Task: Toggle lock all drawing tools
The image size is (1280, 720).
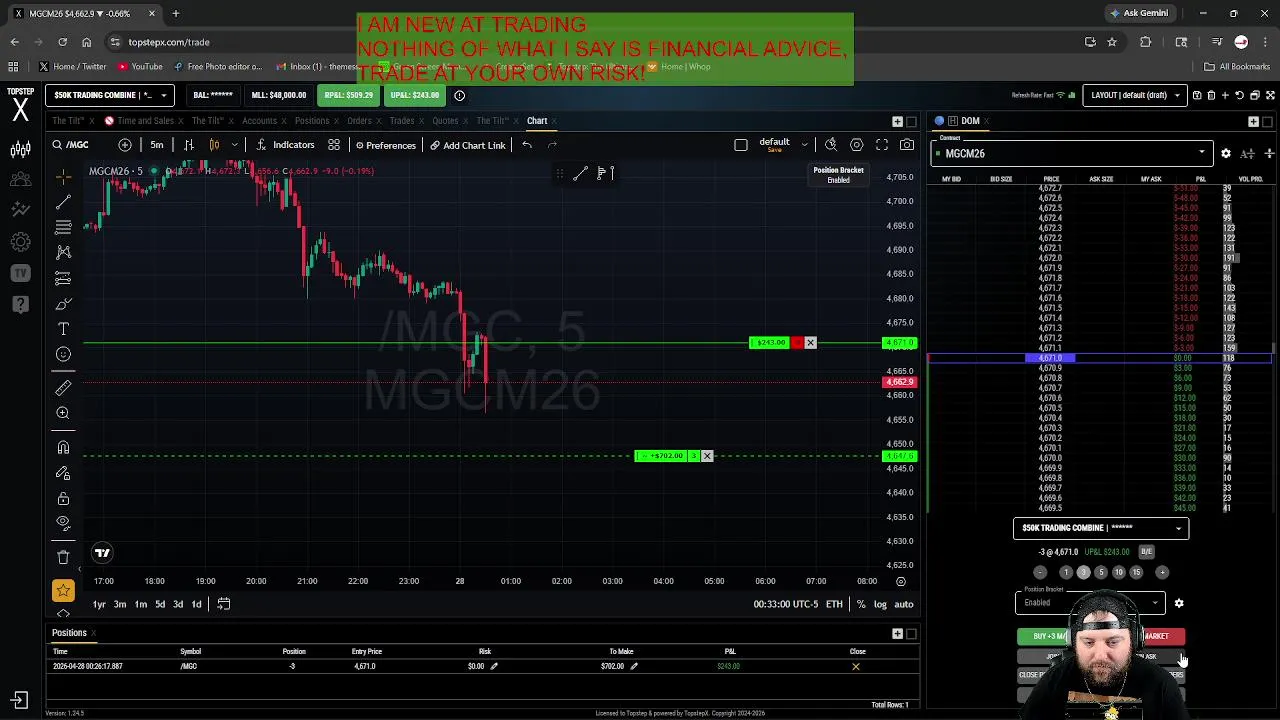Action: coord(63,498)
